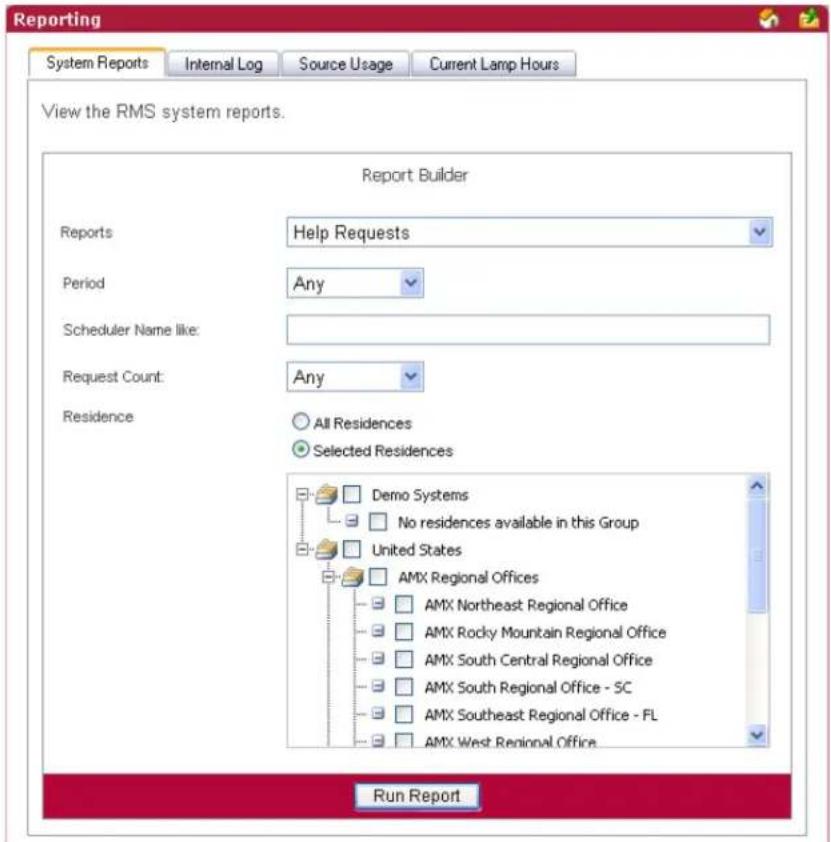Select the United States tree label

click(x=417, y=550)
